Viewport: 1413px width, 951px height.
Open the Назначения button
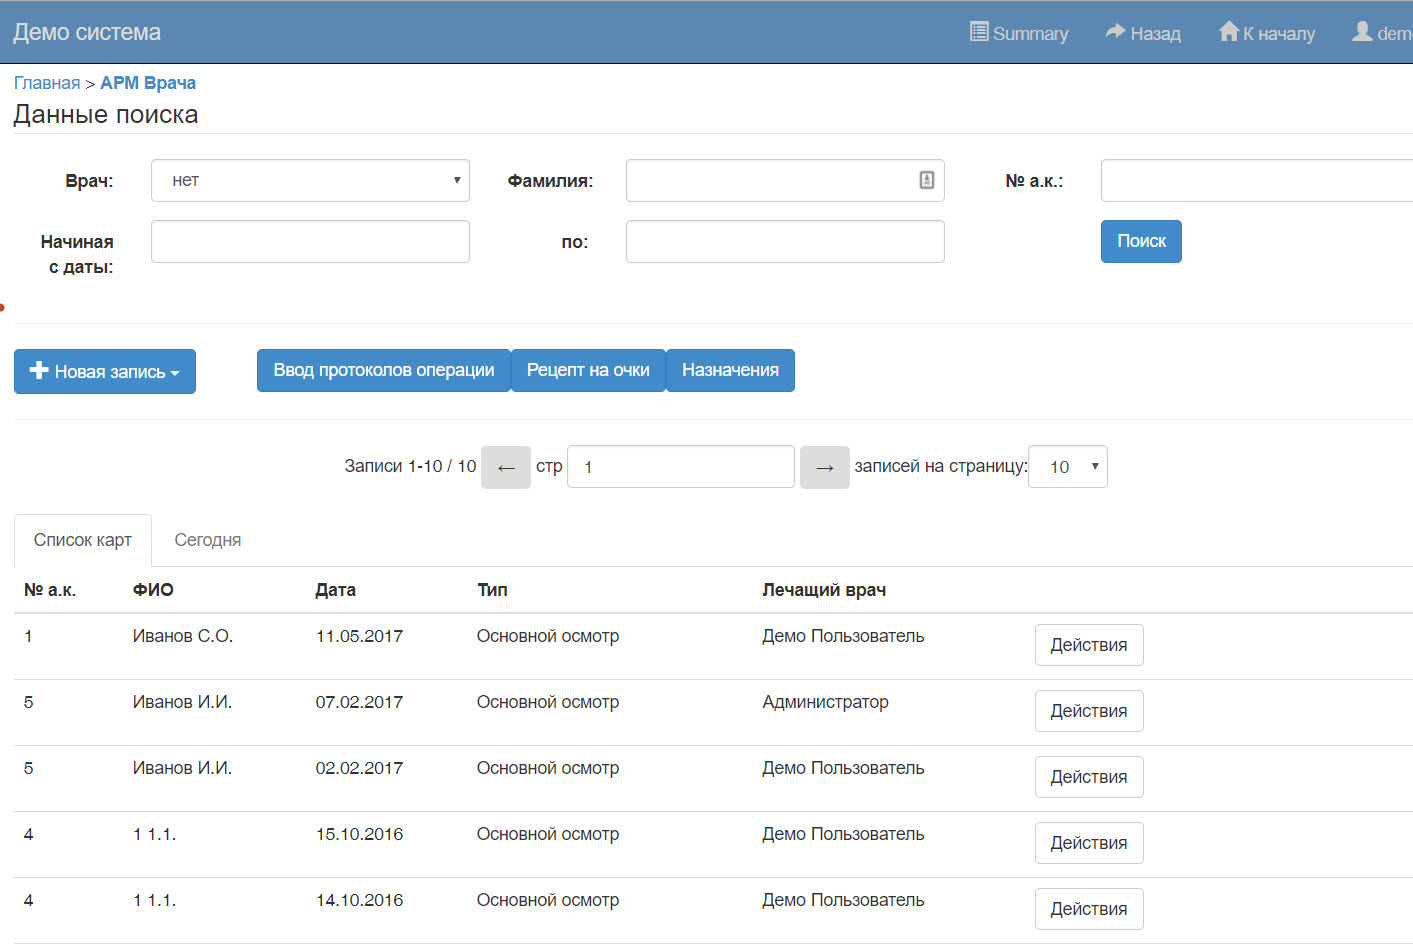point(730,370)
